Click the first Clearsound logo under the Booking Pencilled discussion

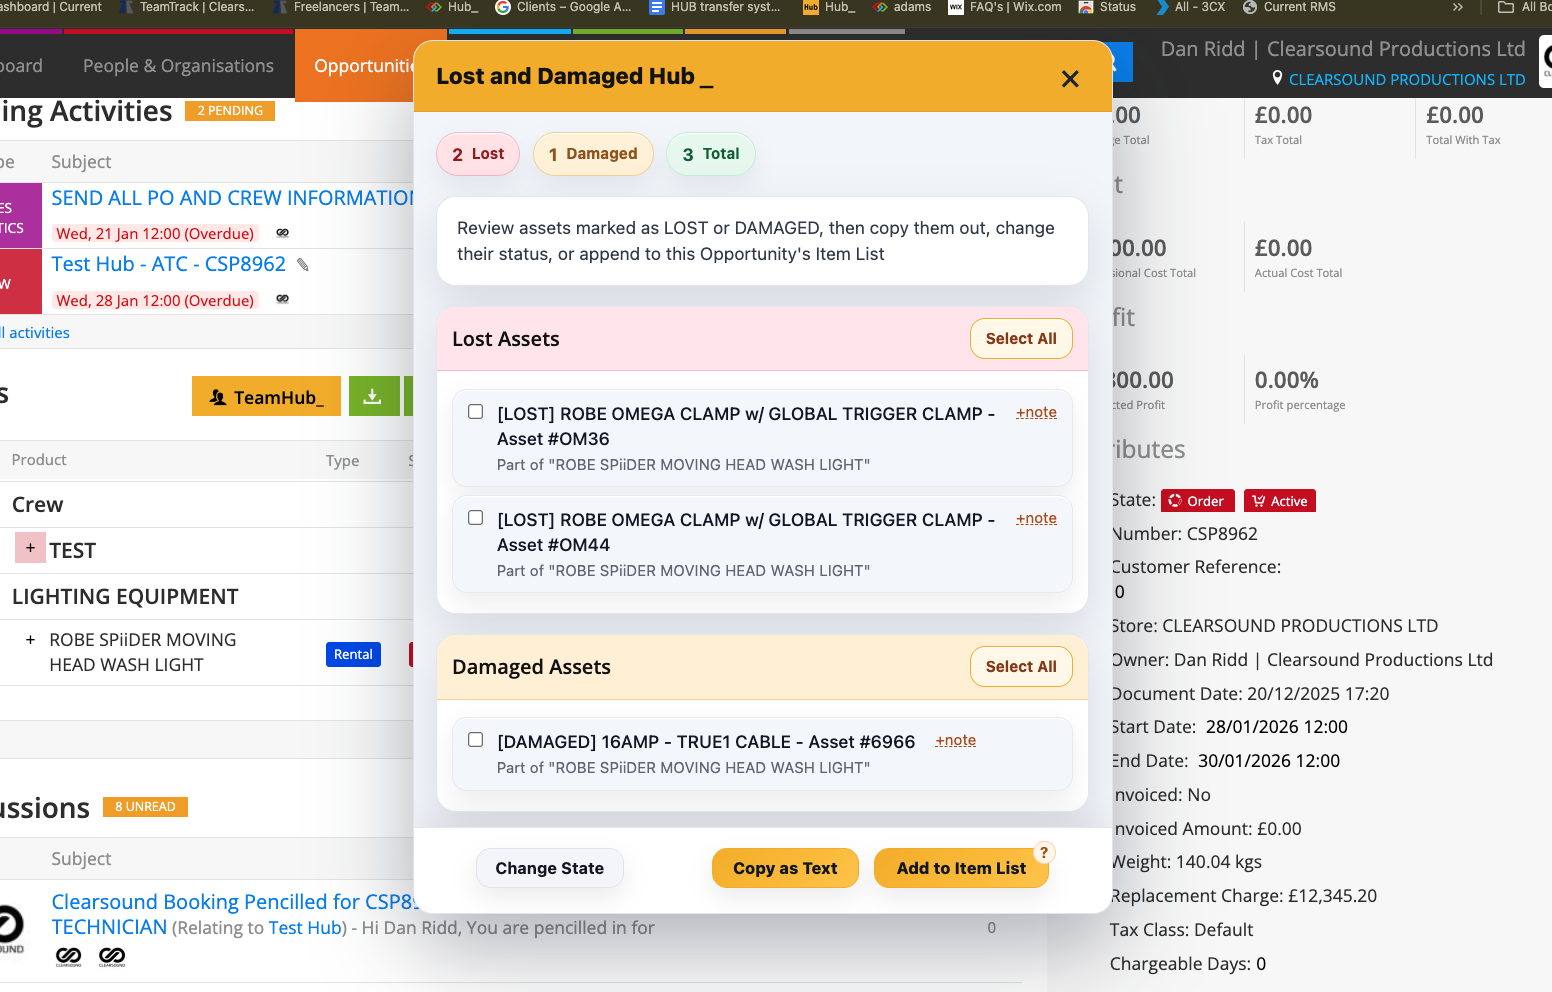pos(68,956)
